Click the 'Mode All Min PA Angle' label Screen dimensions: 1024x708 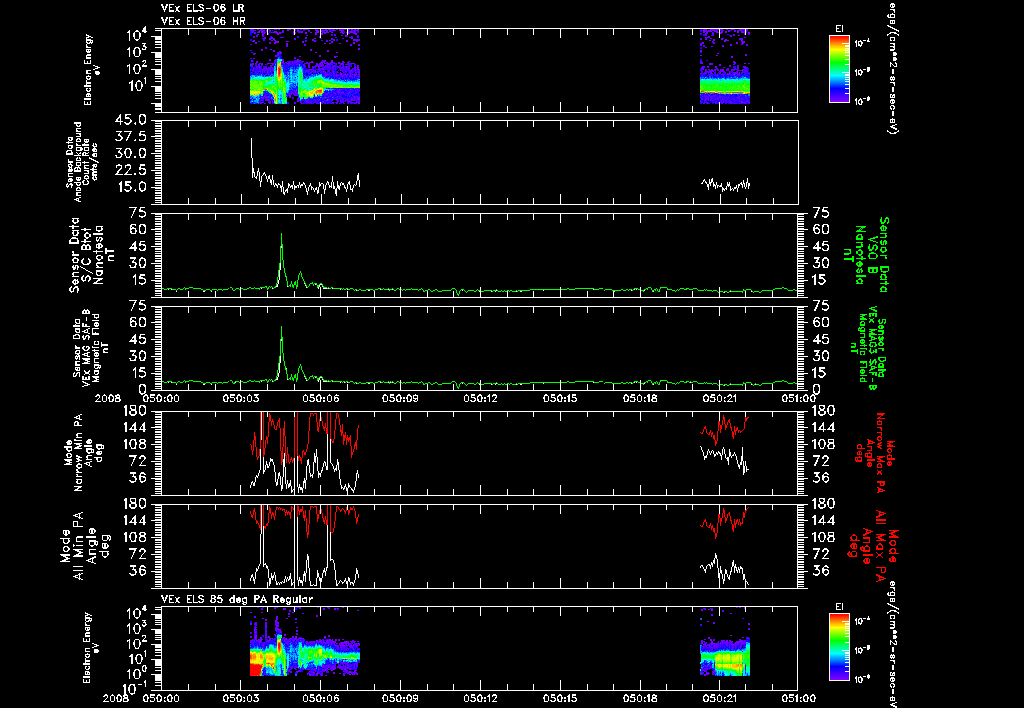[87, 545]
